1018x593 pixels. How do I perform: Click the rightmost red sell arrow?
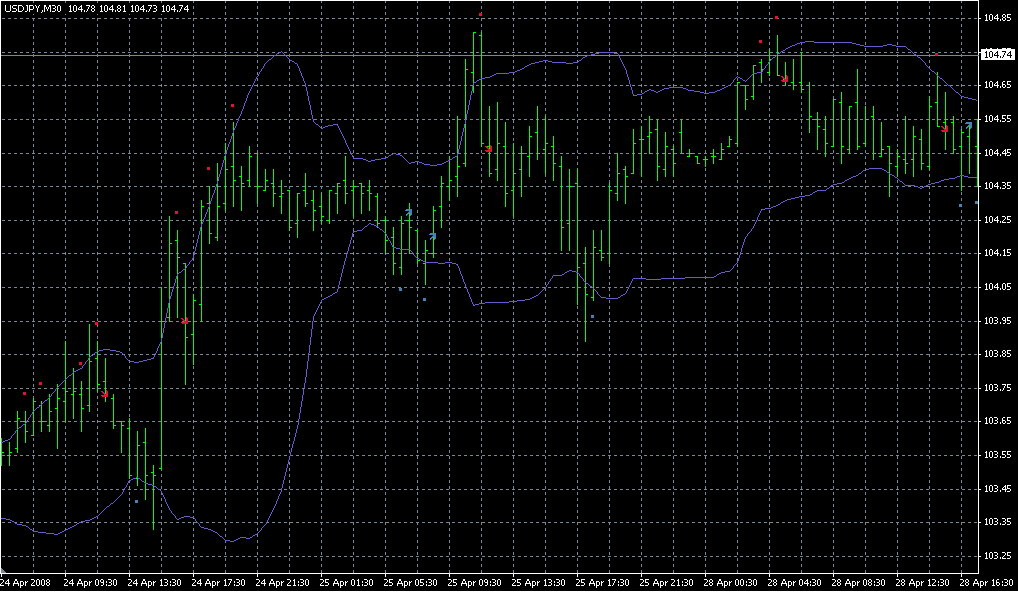(945, 128)
